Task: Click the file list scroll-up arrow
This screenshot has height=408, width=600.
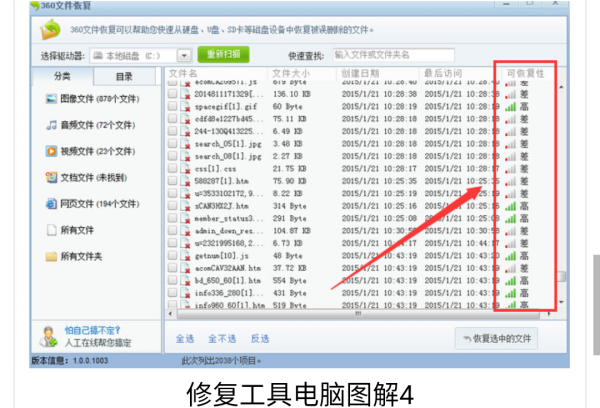Action: 561,87
